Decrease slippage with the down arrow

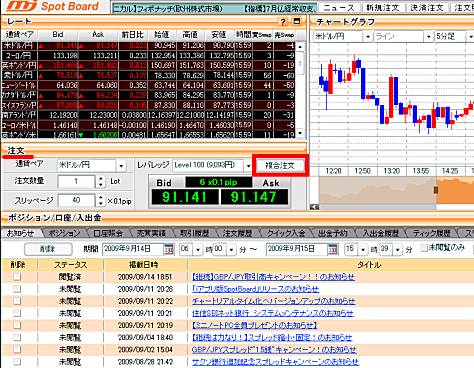tap(101, 203)
